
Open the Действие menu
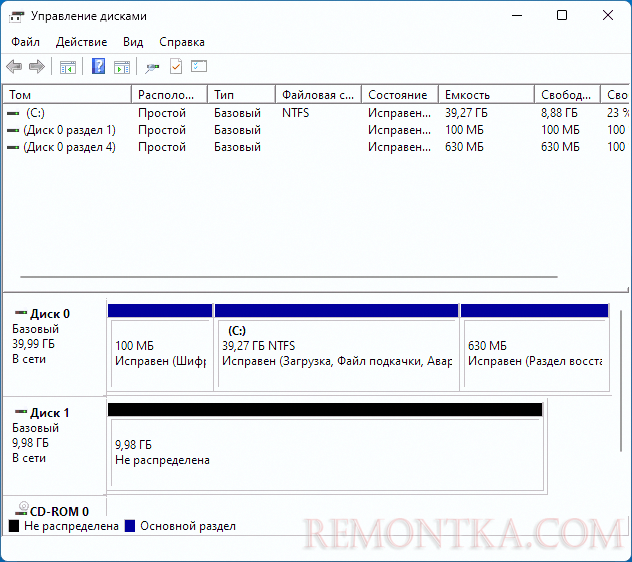[x=81, y=42]
